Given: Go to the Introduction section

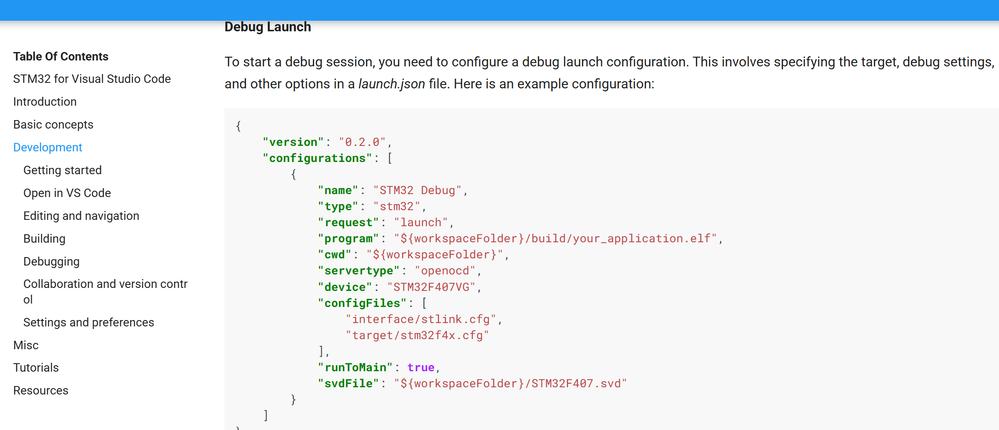Looking at the screenshot, I should point(45,102).
